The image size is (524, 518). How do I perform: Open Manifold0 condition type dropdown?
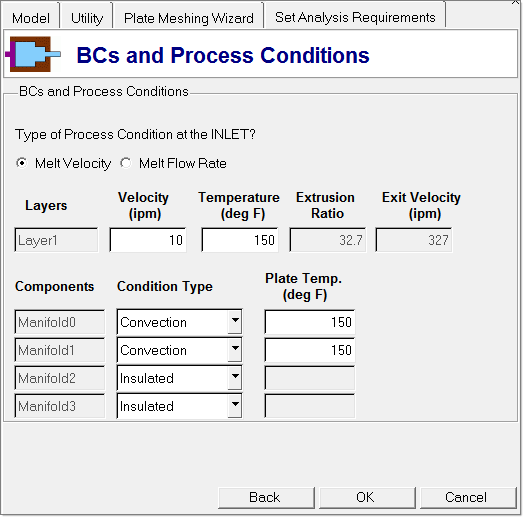tap(235, 321)
